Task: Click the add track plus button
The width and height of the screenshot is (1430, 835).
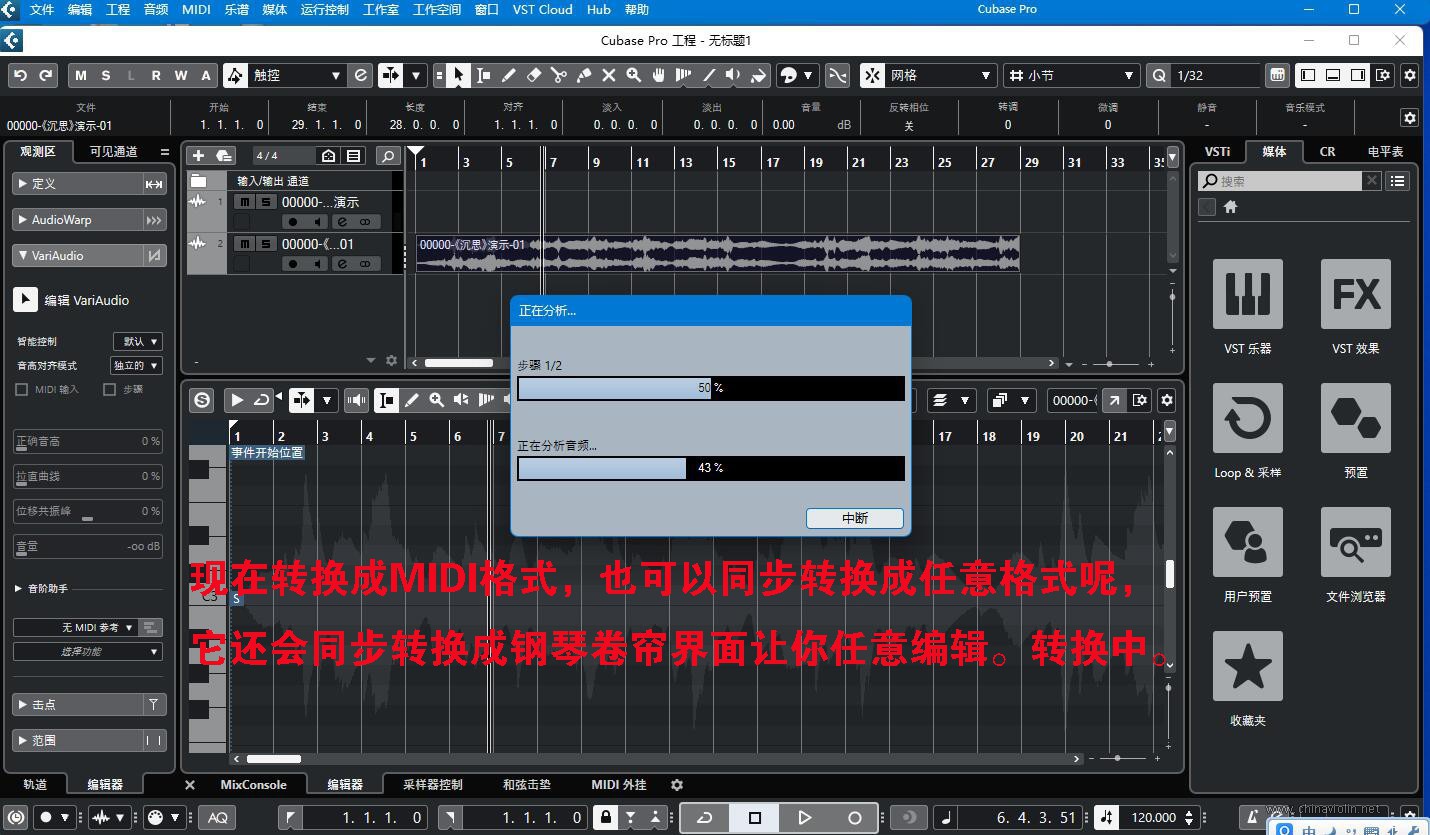Action: coord(198,156)
